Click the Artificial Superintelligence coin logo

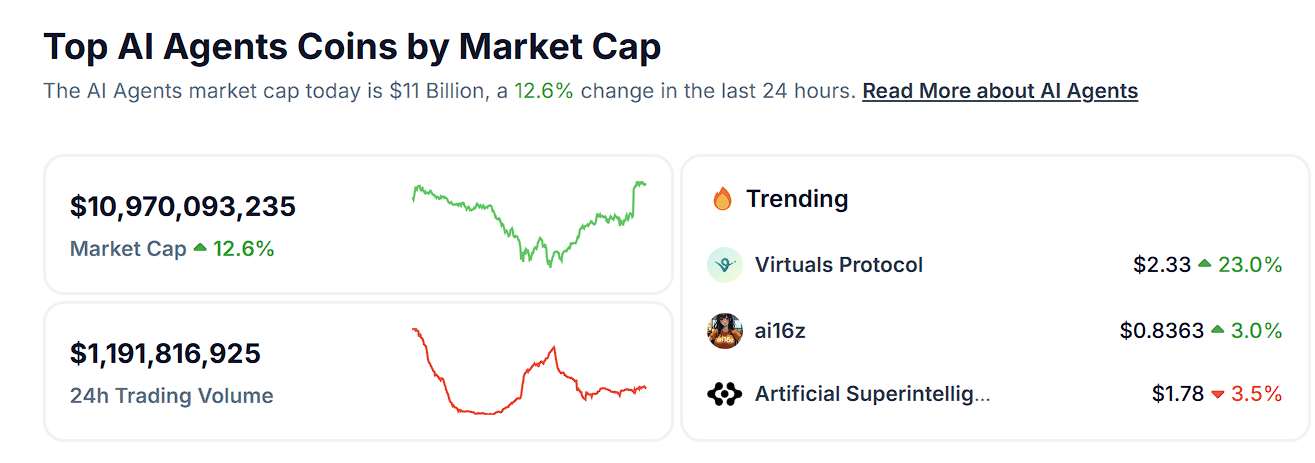click(x=724, y=395)
